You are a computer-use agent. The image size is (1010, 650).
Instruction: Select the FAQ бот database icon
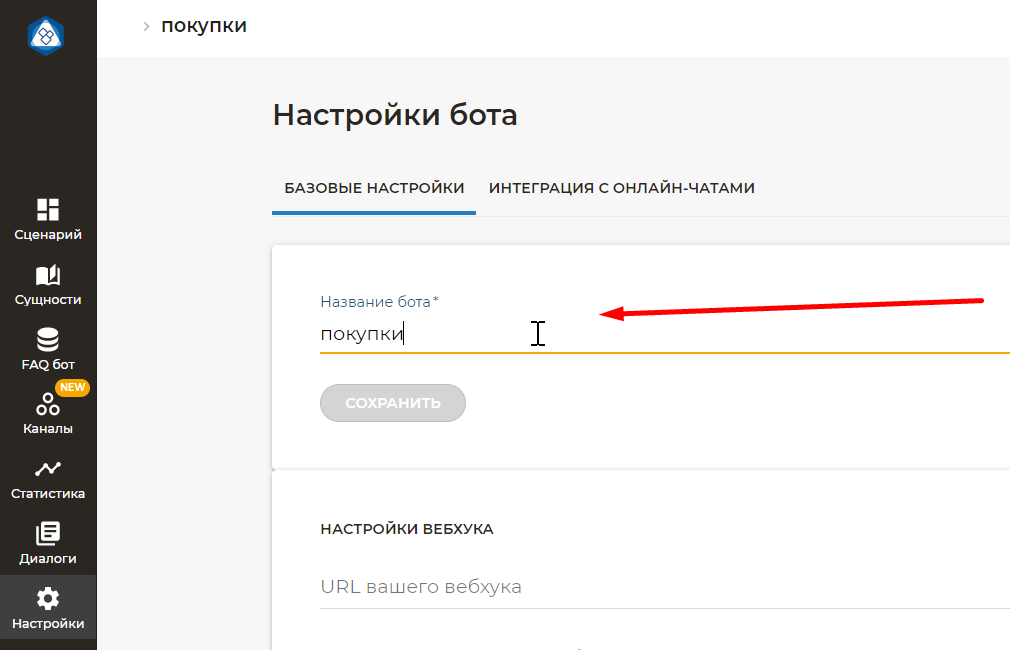tap(48, 340)
